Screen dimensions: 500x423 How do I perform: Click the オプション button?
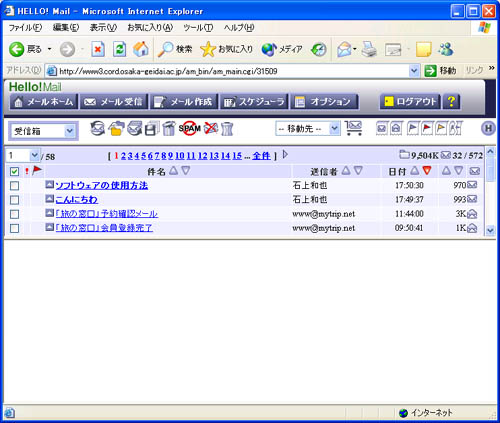coord(324,102)
